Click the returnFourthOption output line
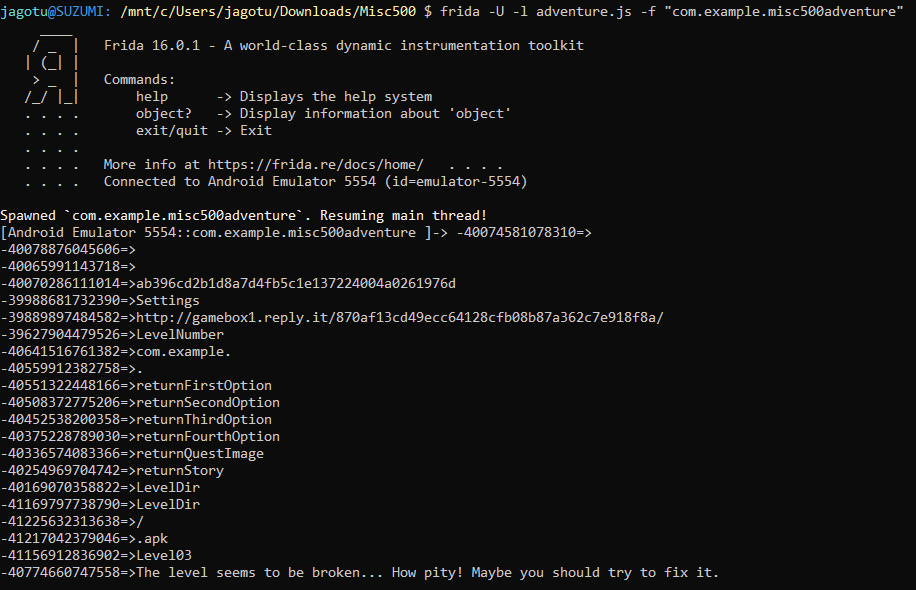The image size is (916, 590). pyautogui.click(x=208, y=436)
